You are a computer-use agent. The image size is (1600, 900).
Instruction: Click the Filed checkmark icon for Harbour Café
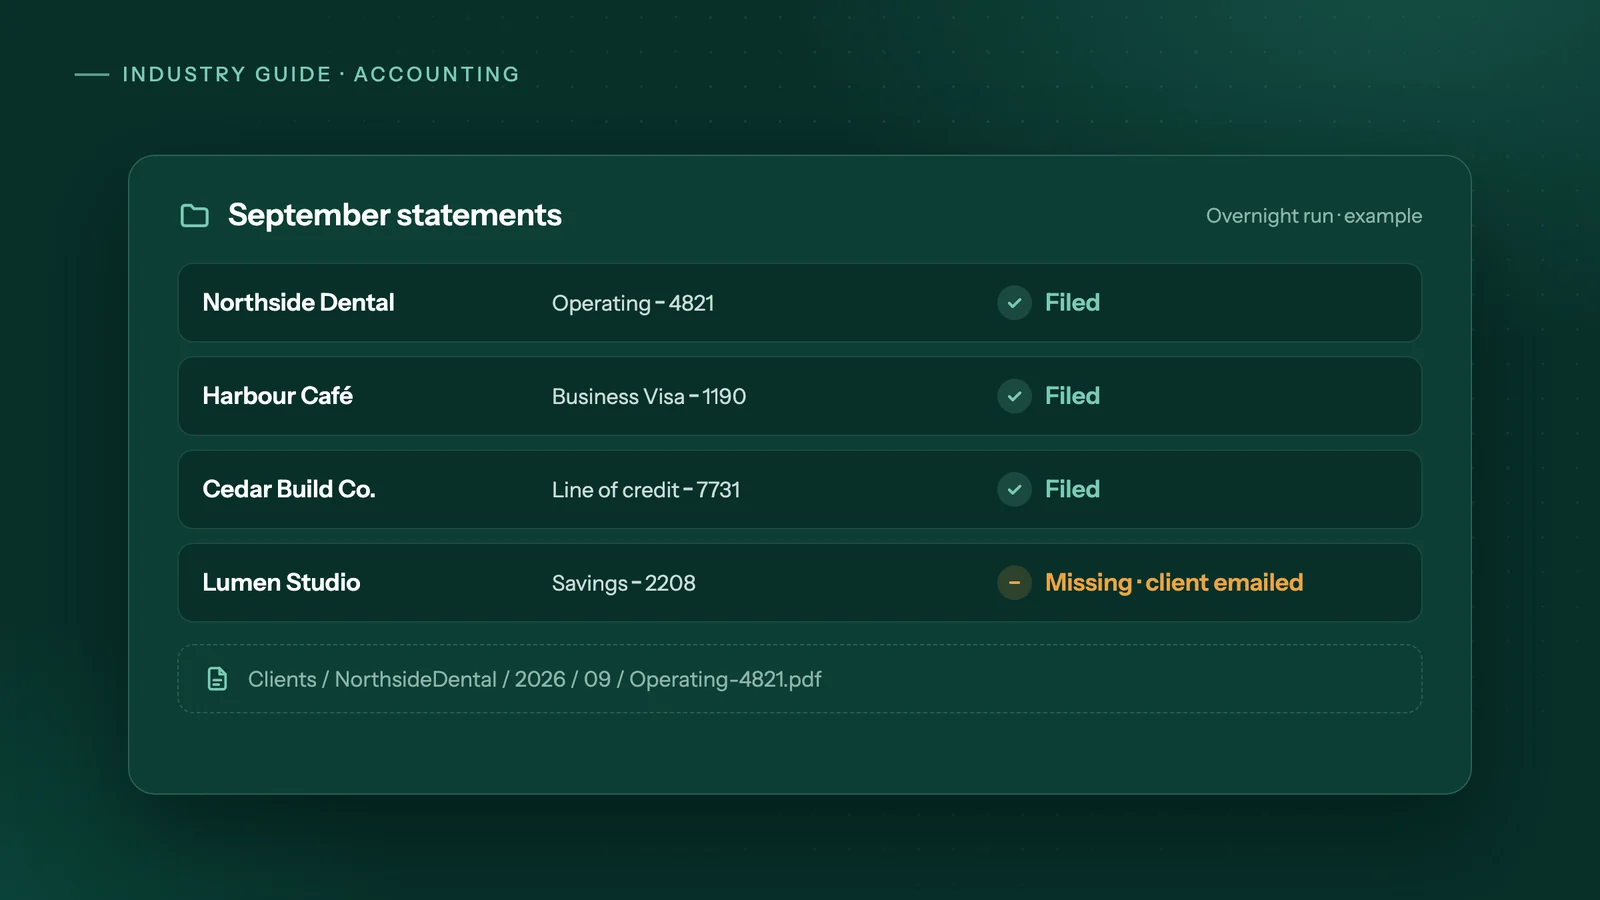pos(1014,396)
